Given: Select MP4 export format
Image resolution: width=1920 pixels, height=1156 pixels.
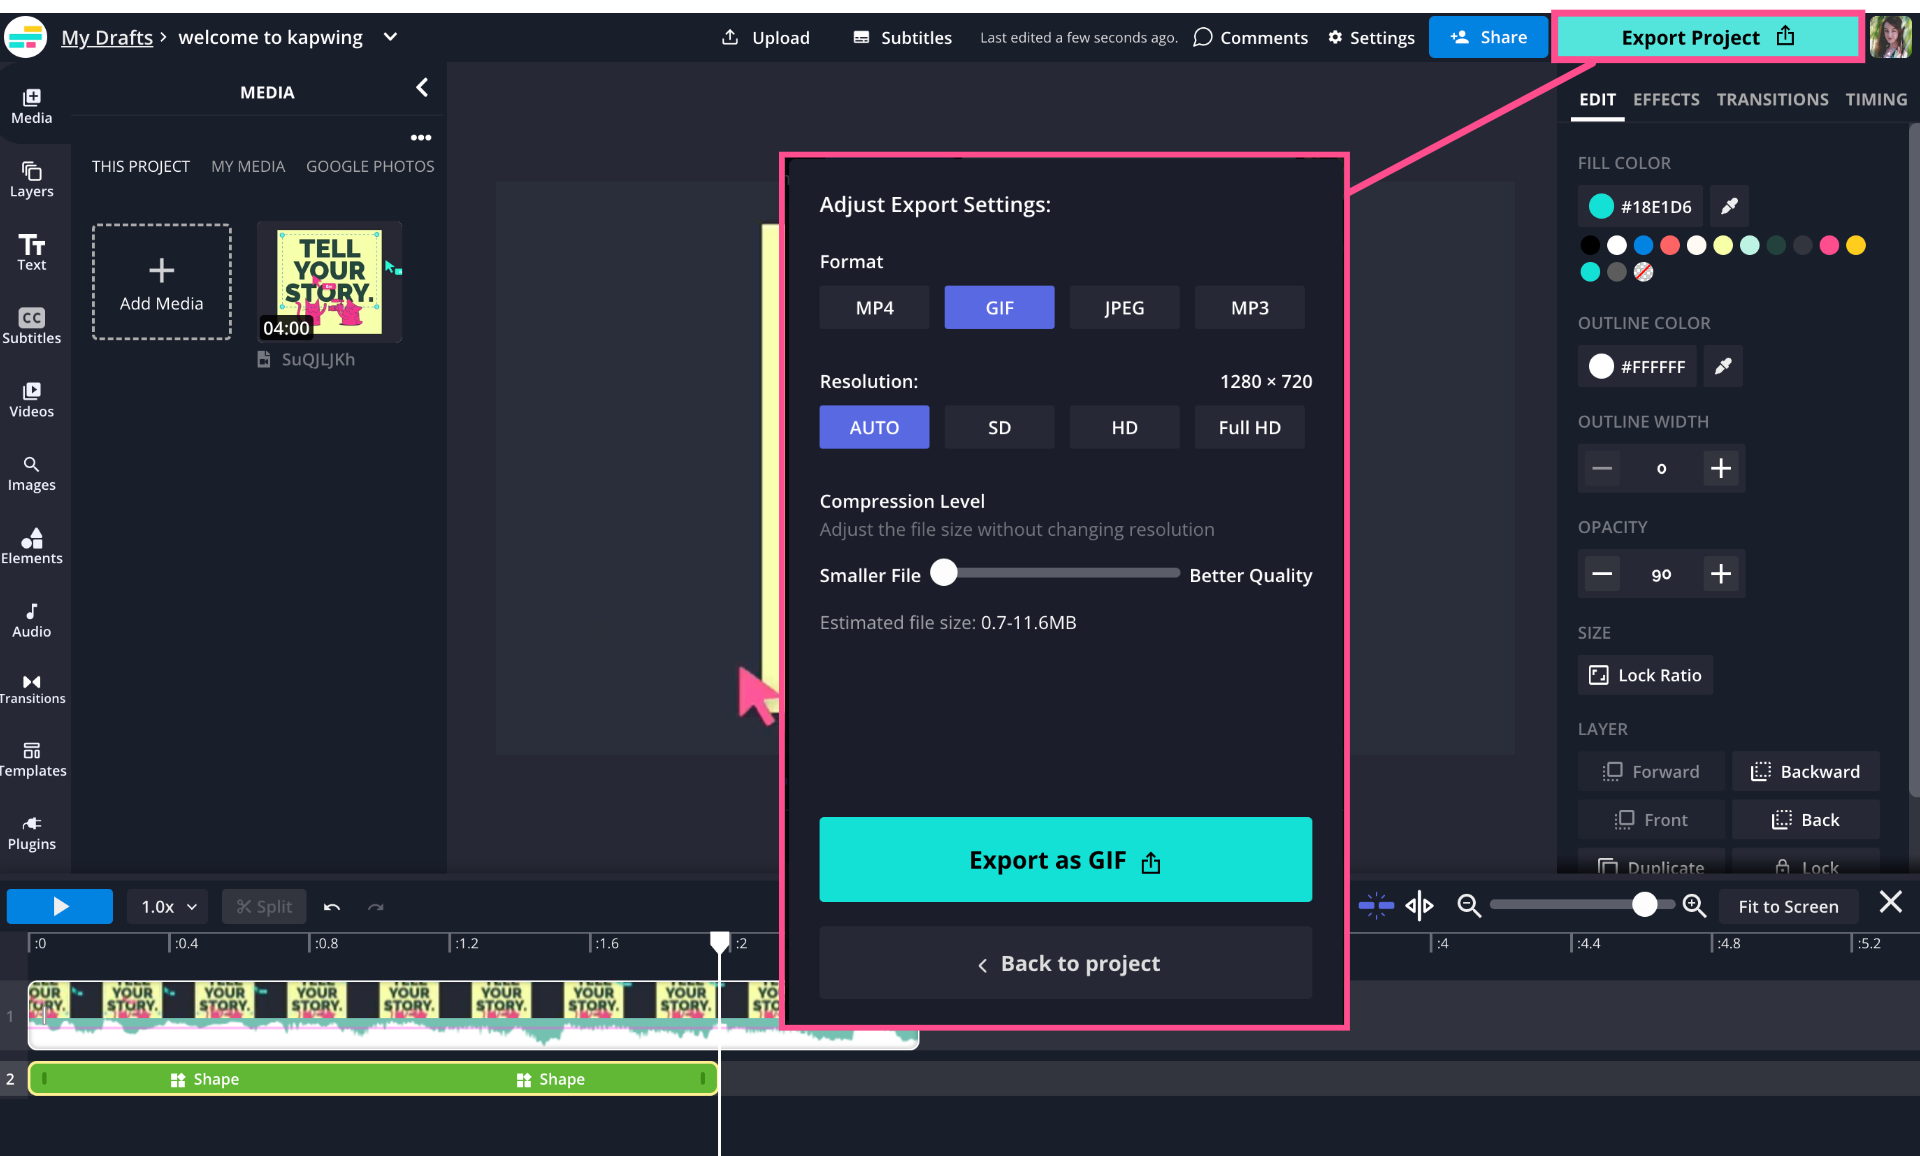Looking at the screenshot, I should click(x=874, y=308).
